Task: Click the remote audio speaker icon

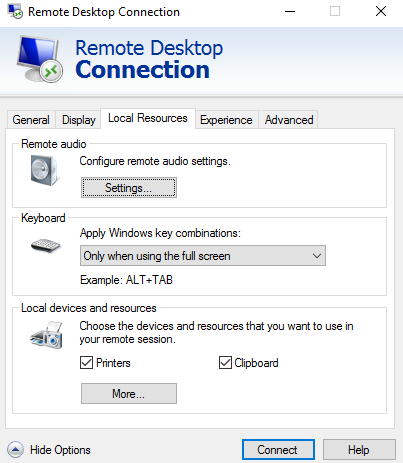Action: [x=44, y=170]
